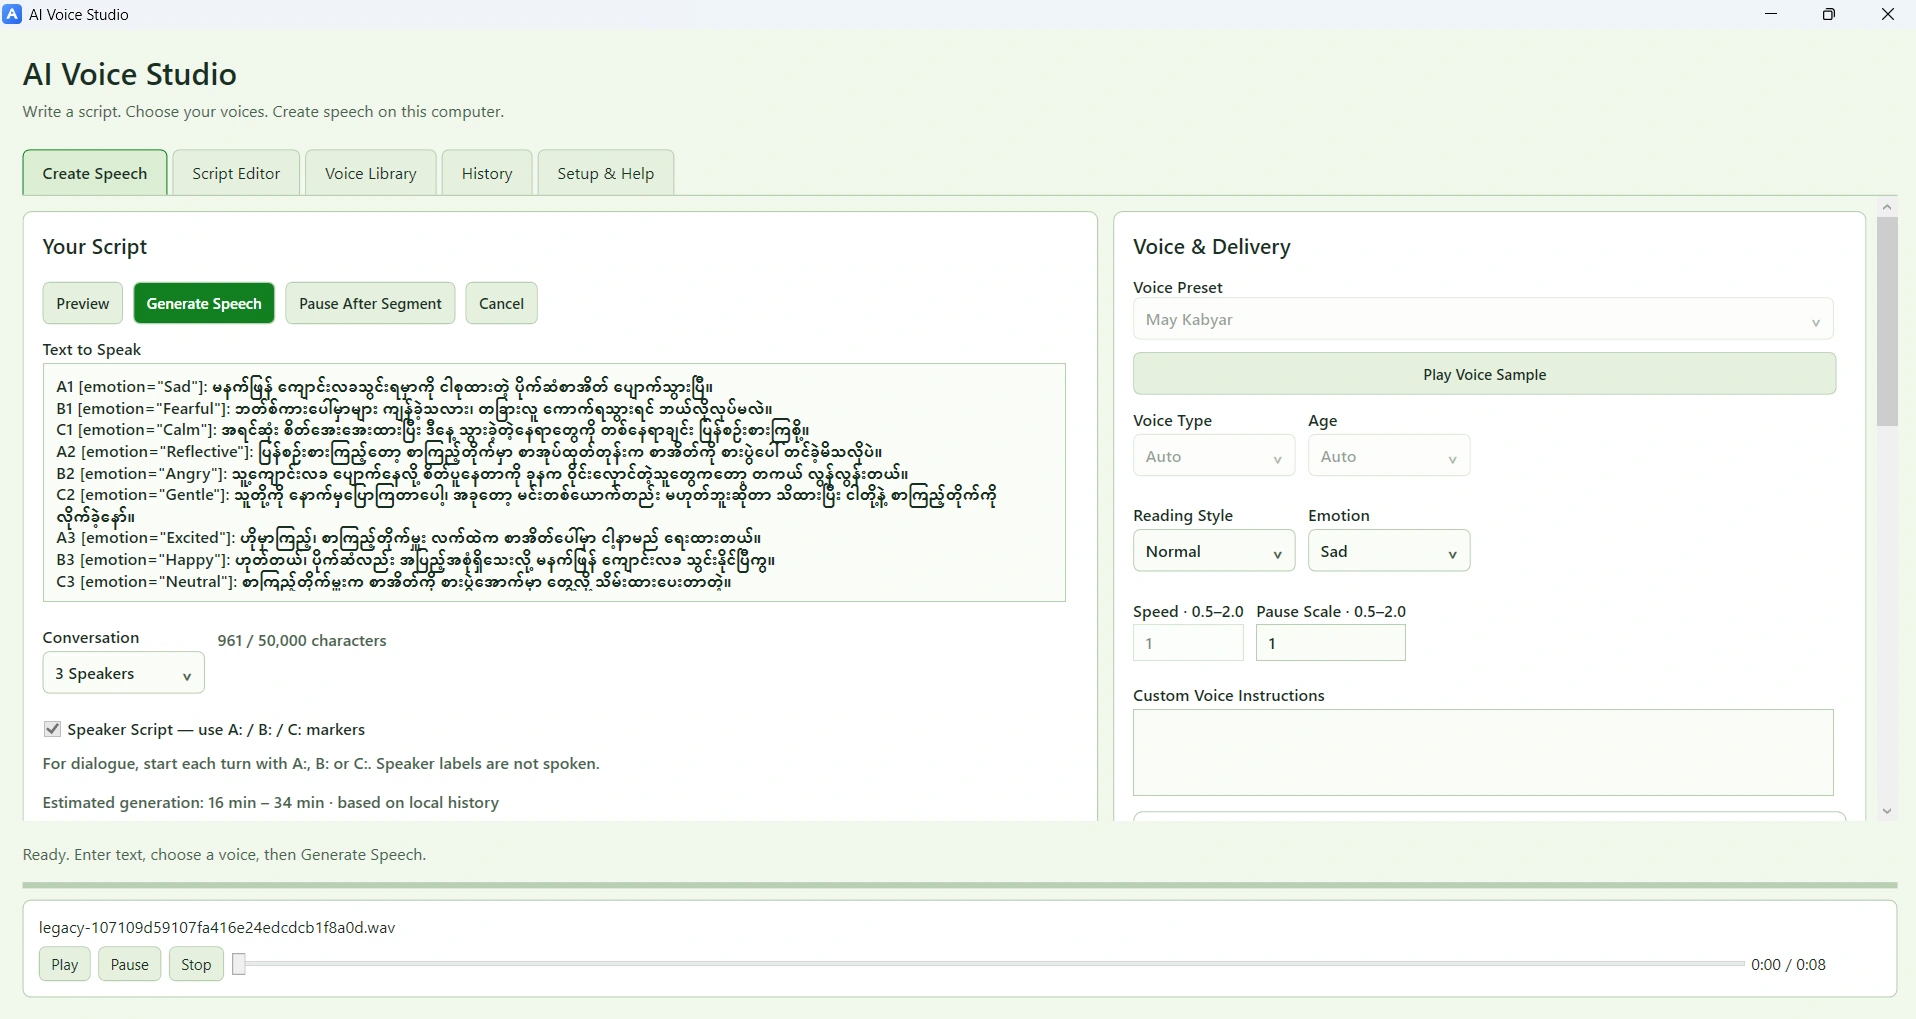The image size is (1916, 1019).
Task: Click the A3 emotion="Excited" script line
Action: coord(409,538)
